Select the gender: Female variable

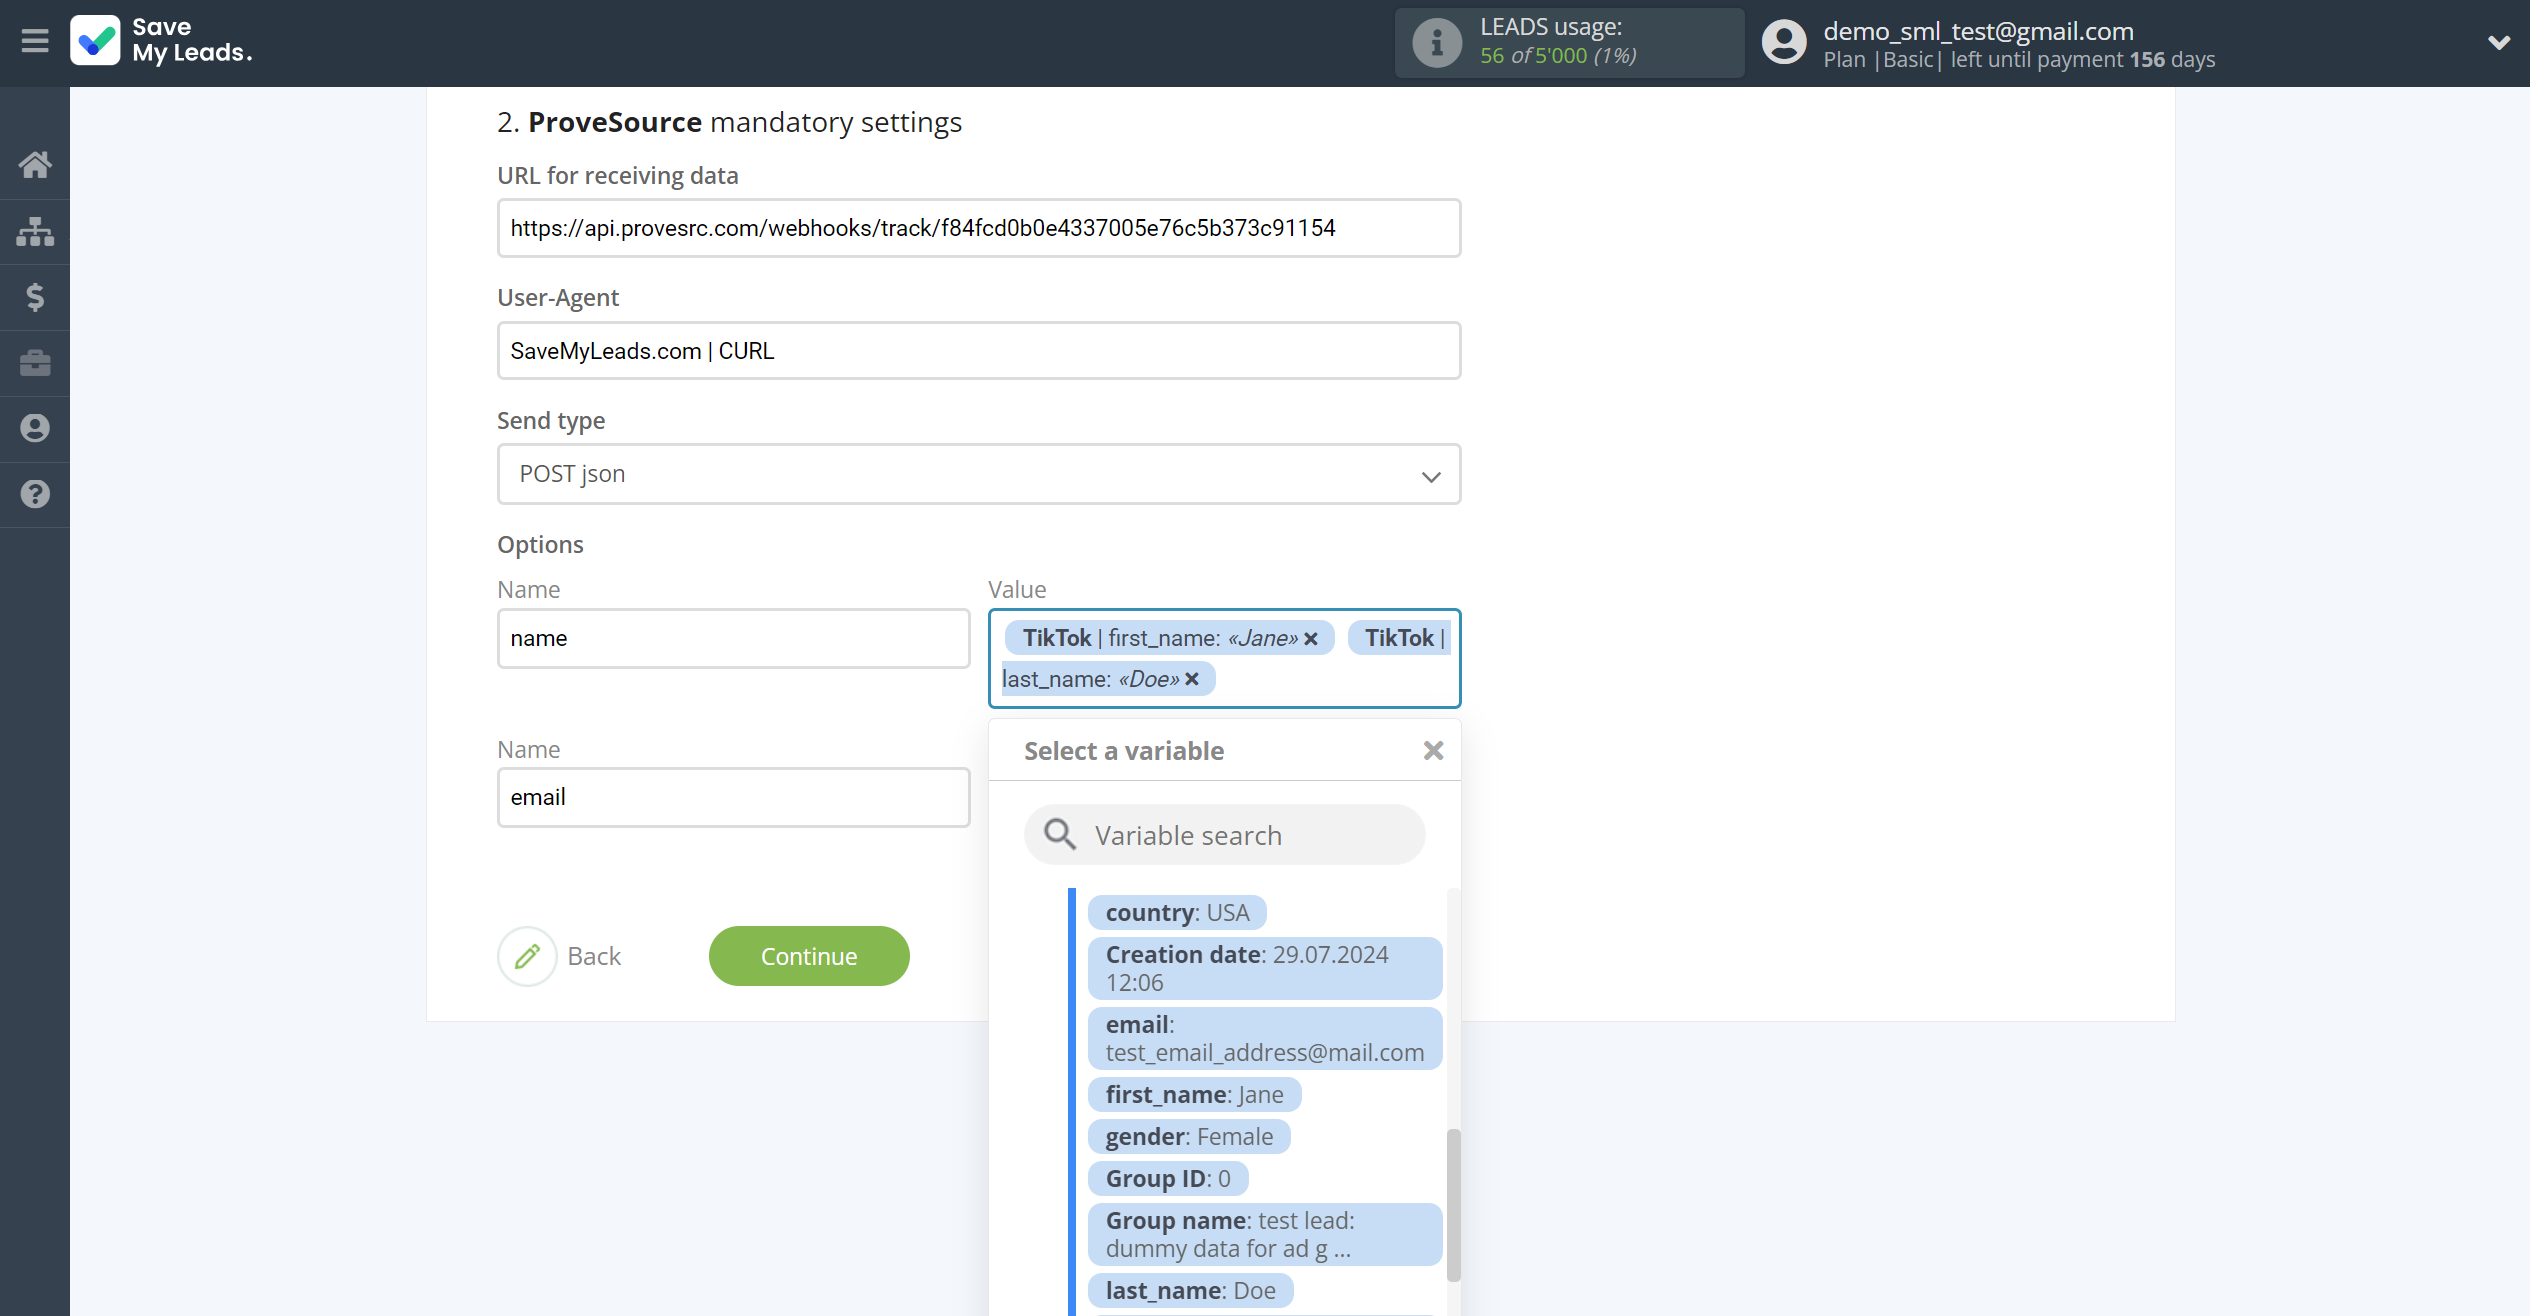1189,1137
